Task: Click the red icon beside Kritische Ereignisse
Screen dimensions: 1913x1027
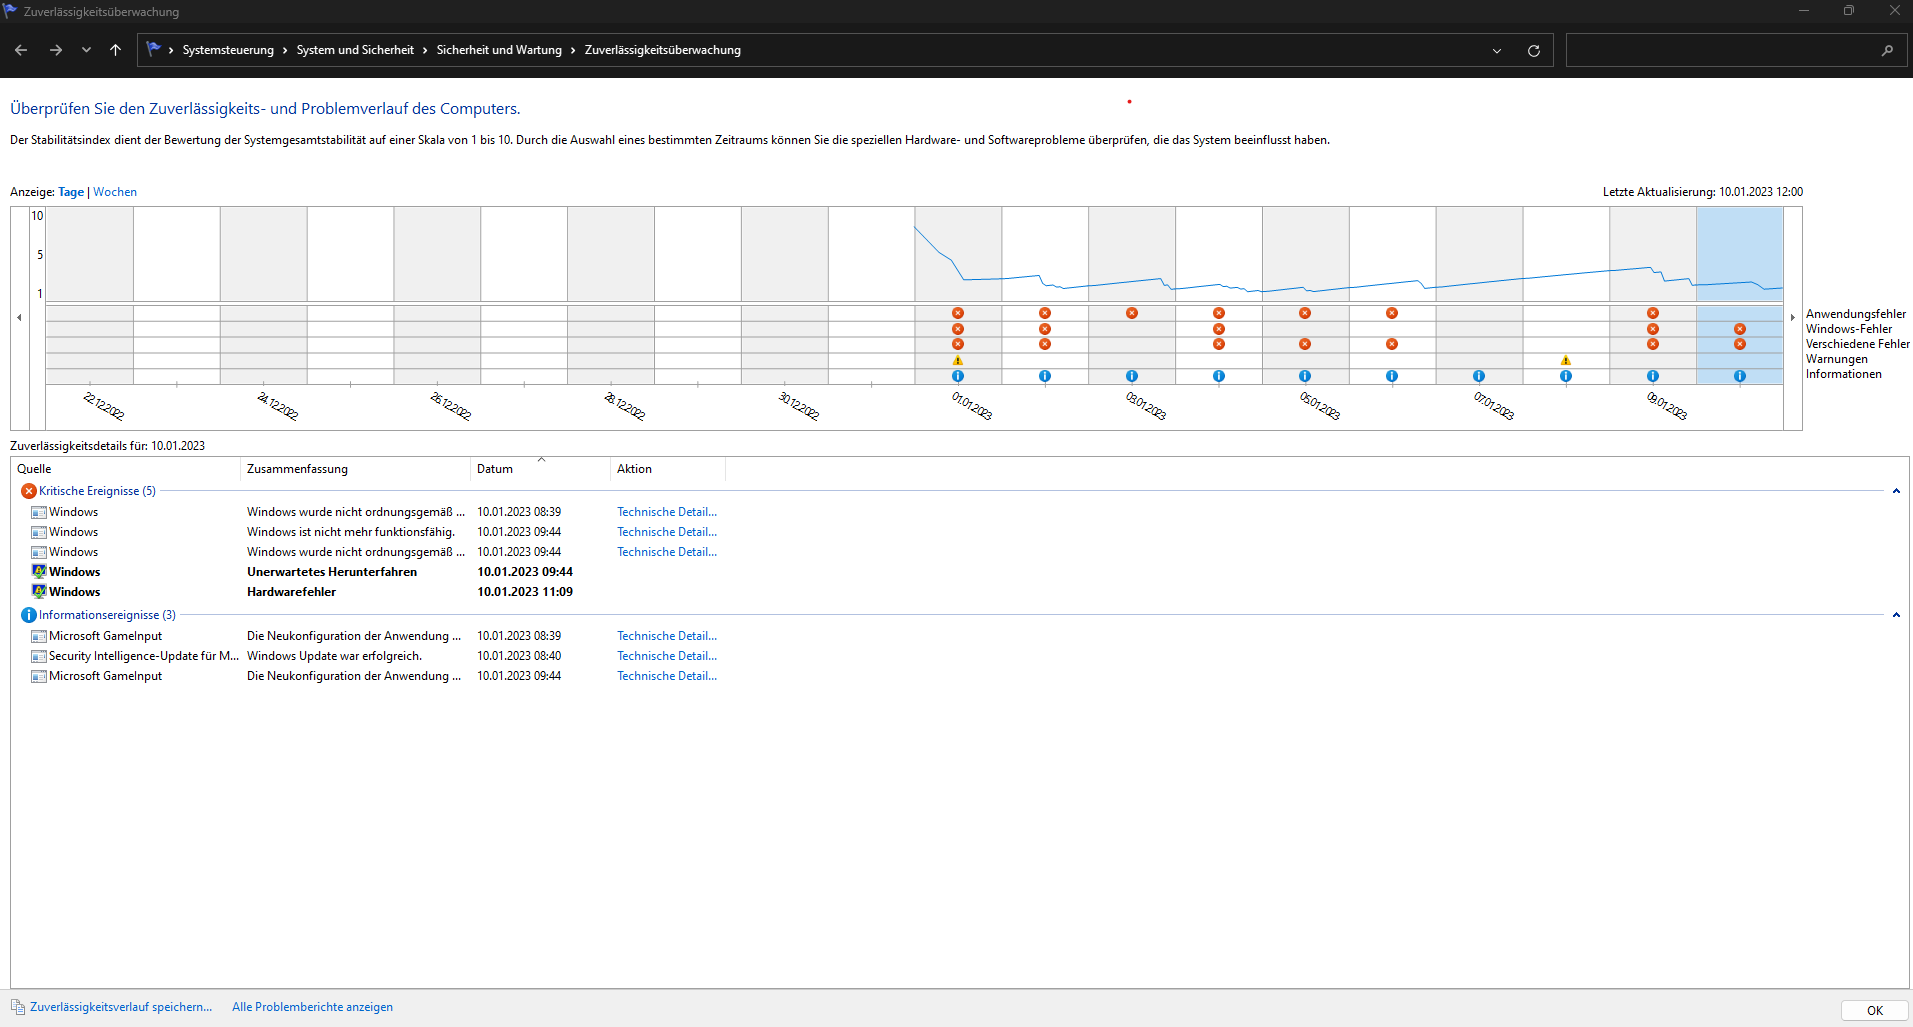Action: pos(29,491)
